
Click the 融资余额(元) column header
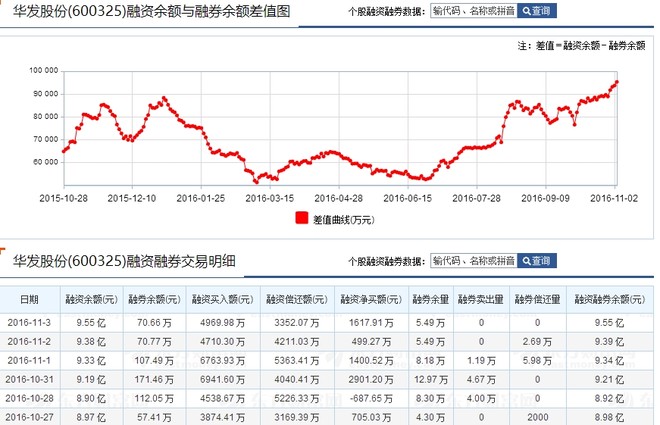[x=91, y=299]
